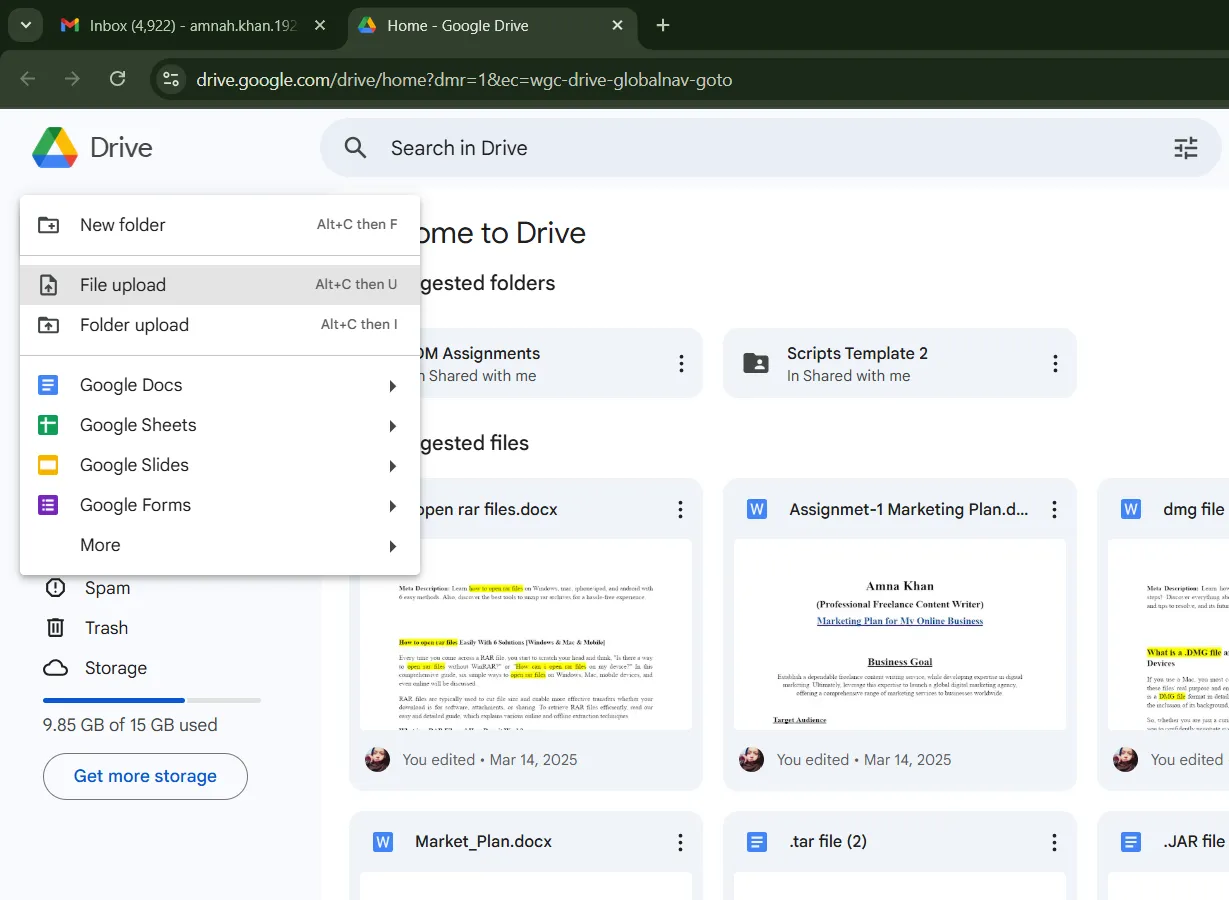
Task: Expand the More submenu arrow
Action: coord(393,546)
